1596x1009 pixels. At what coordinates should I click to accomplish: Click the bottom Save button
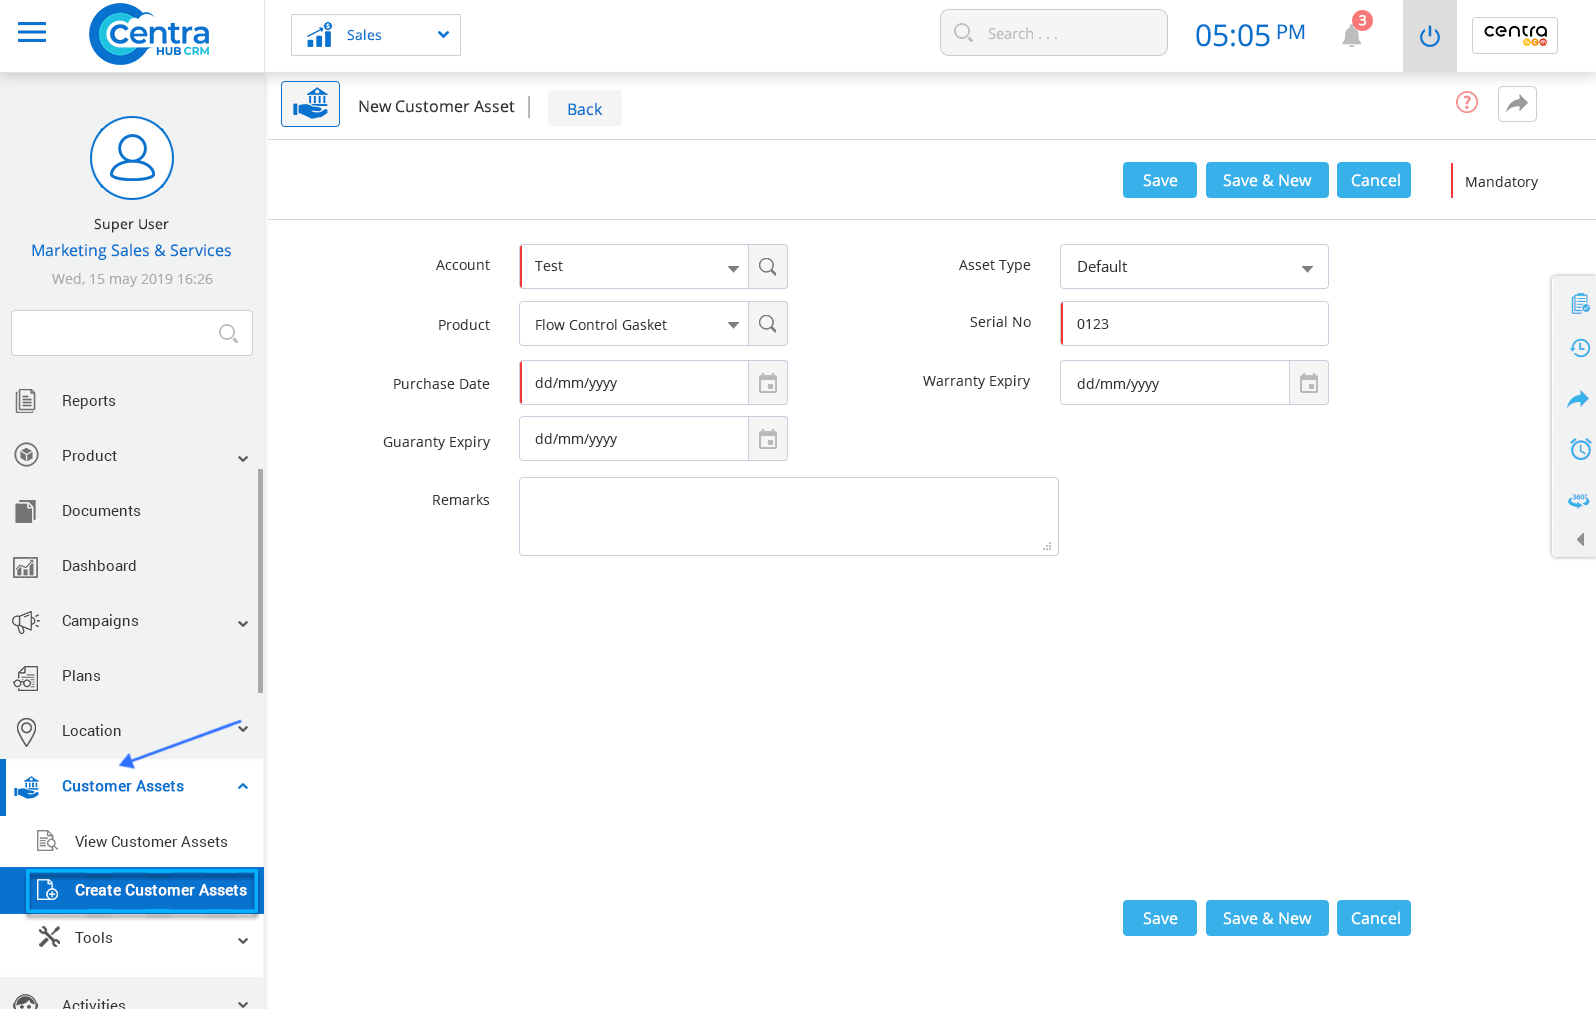(1160, 918)
